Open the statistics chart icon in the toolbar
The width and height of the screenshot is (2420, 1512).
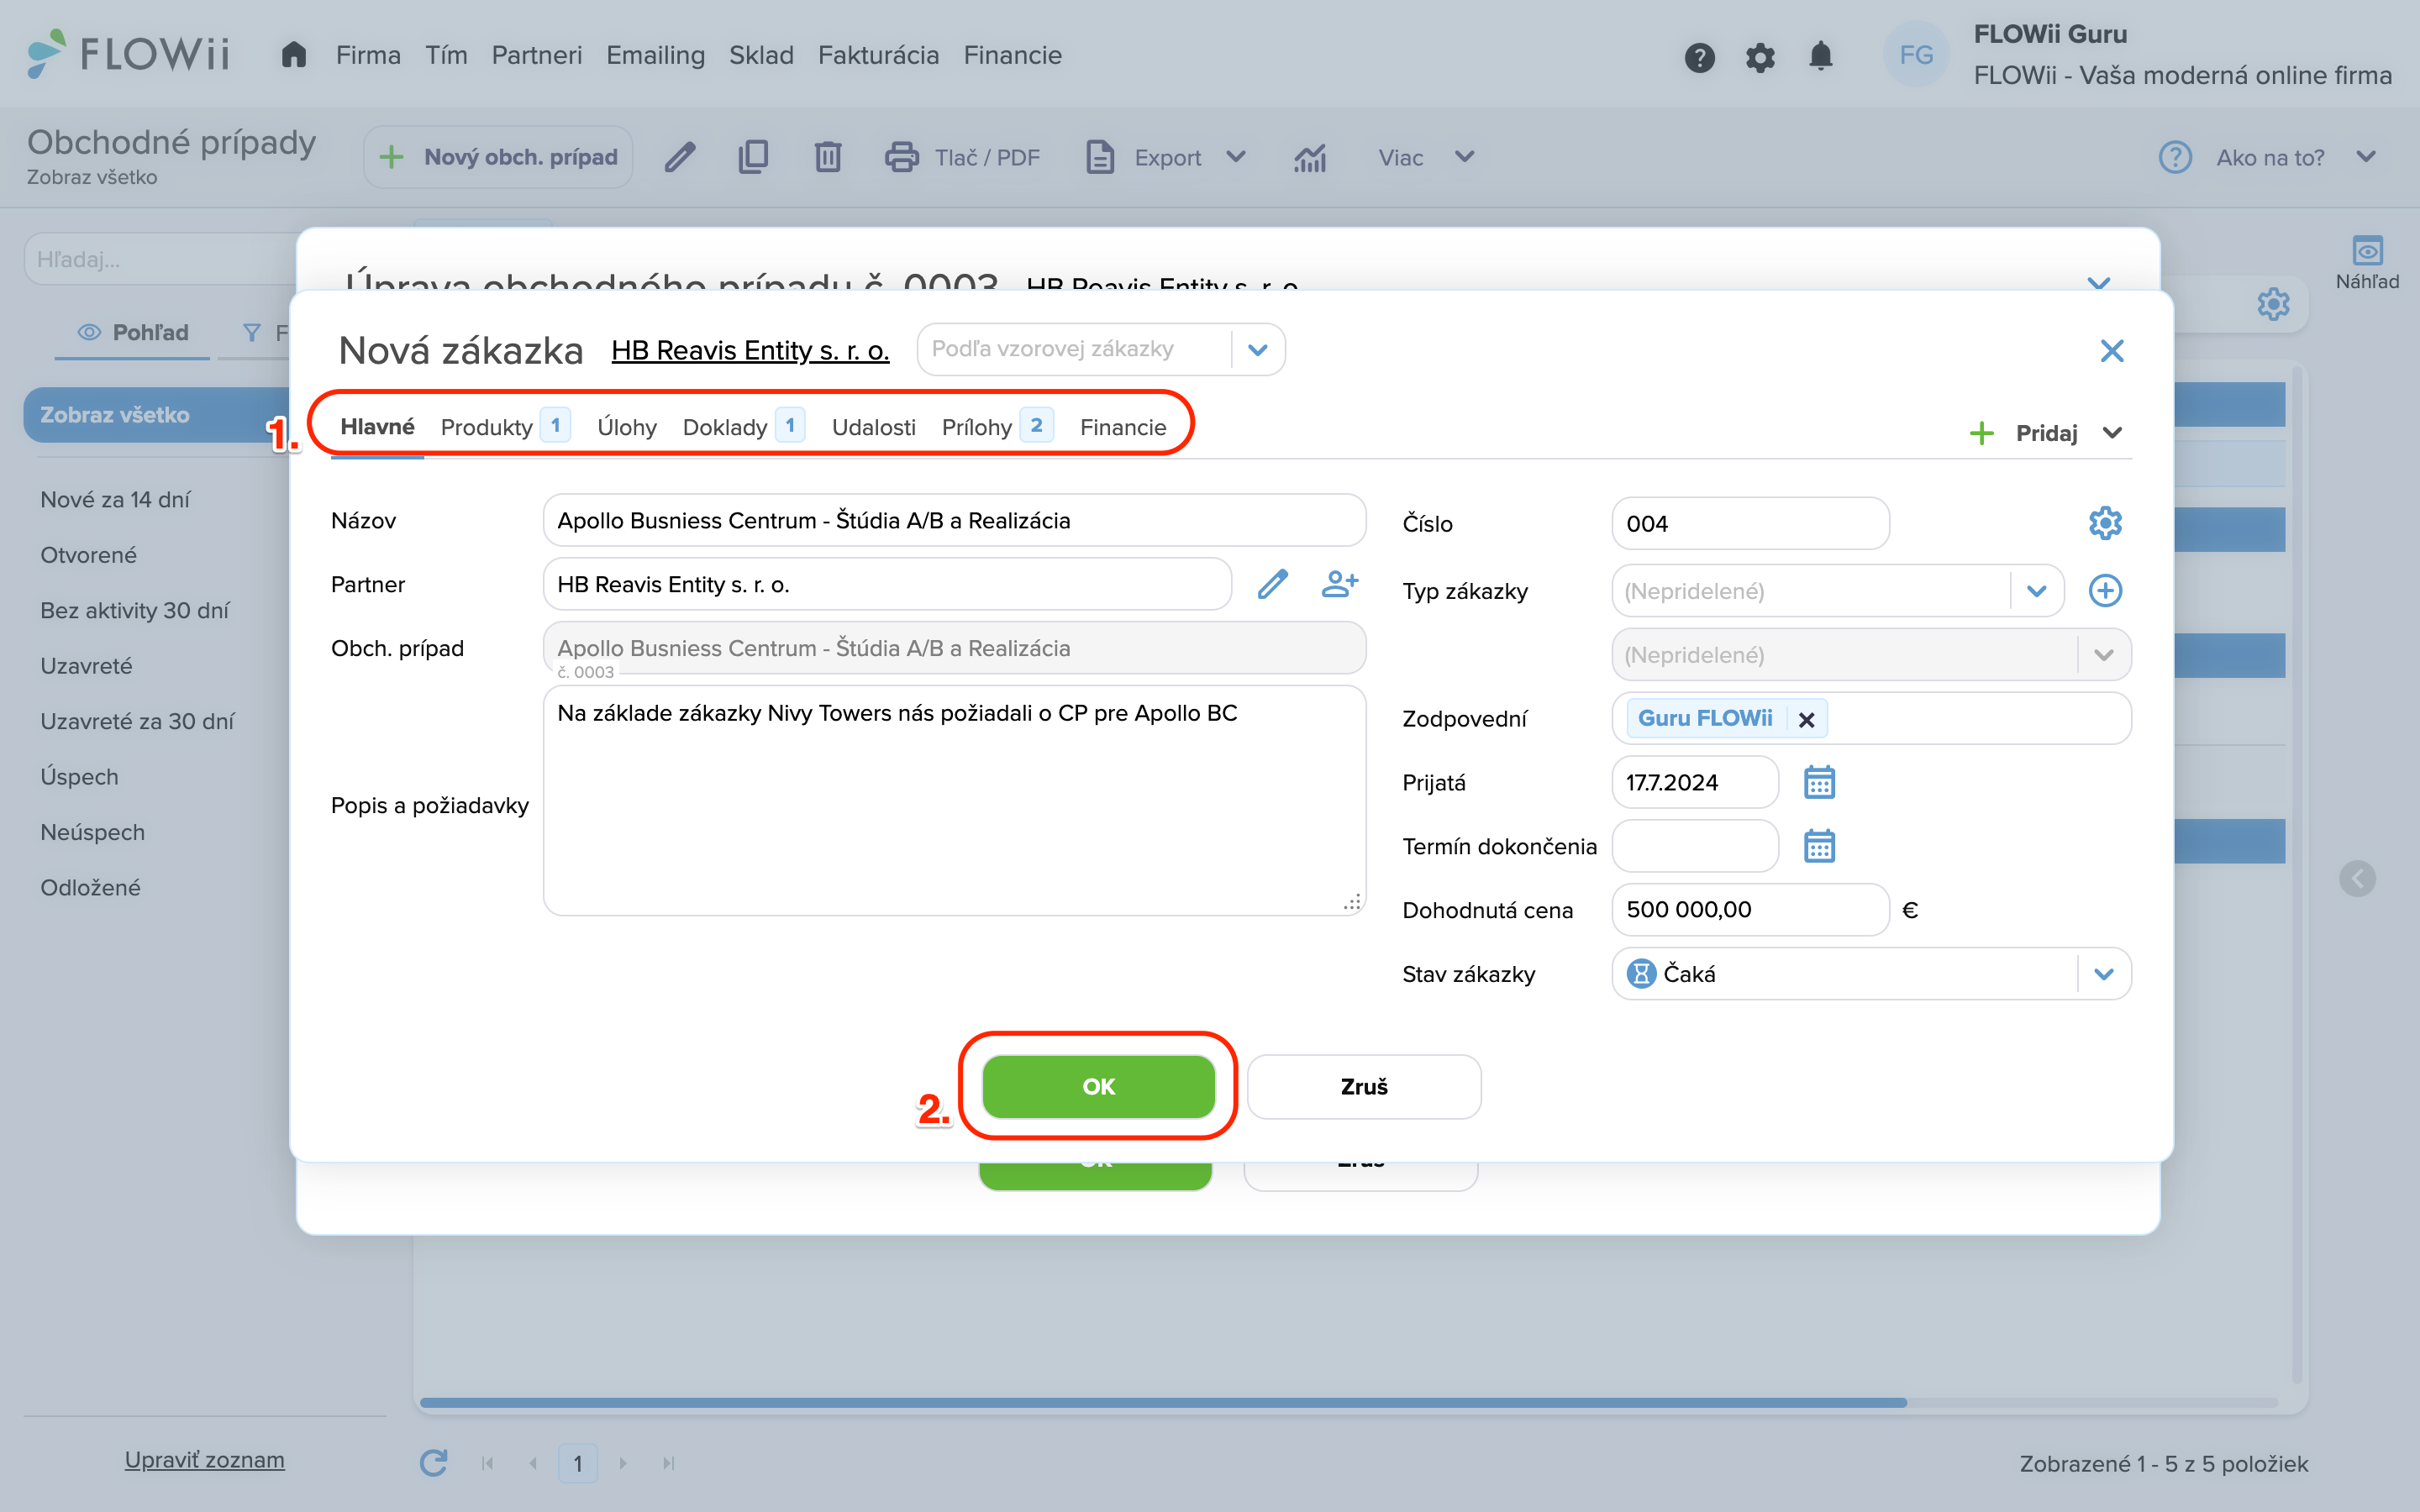pyautogui.click(x=1310, y=157)
